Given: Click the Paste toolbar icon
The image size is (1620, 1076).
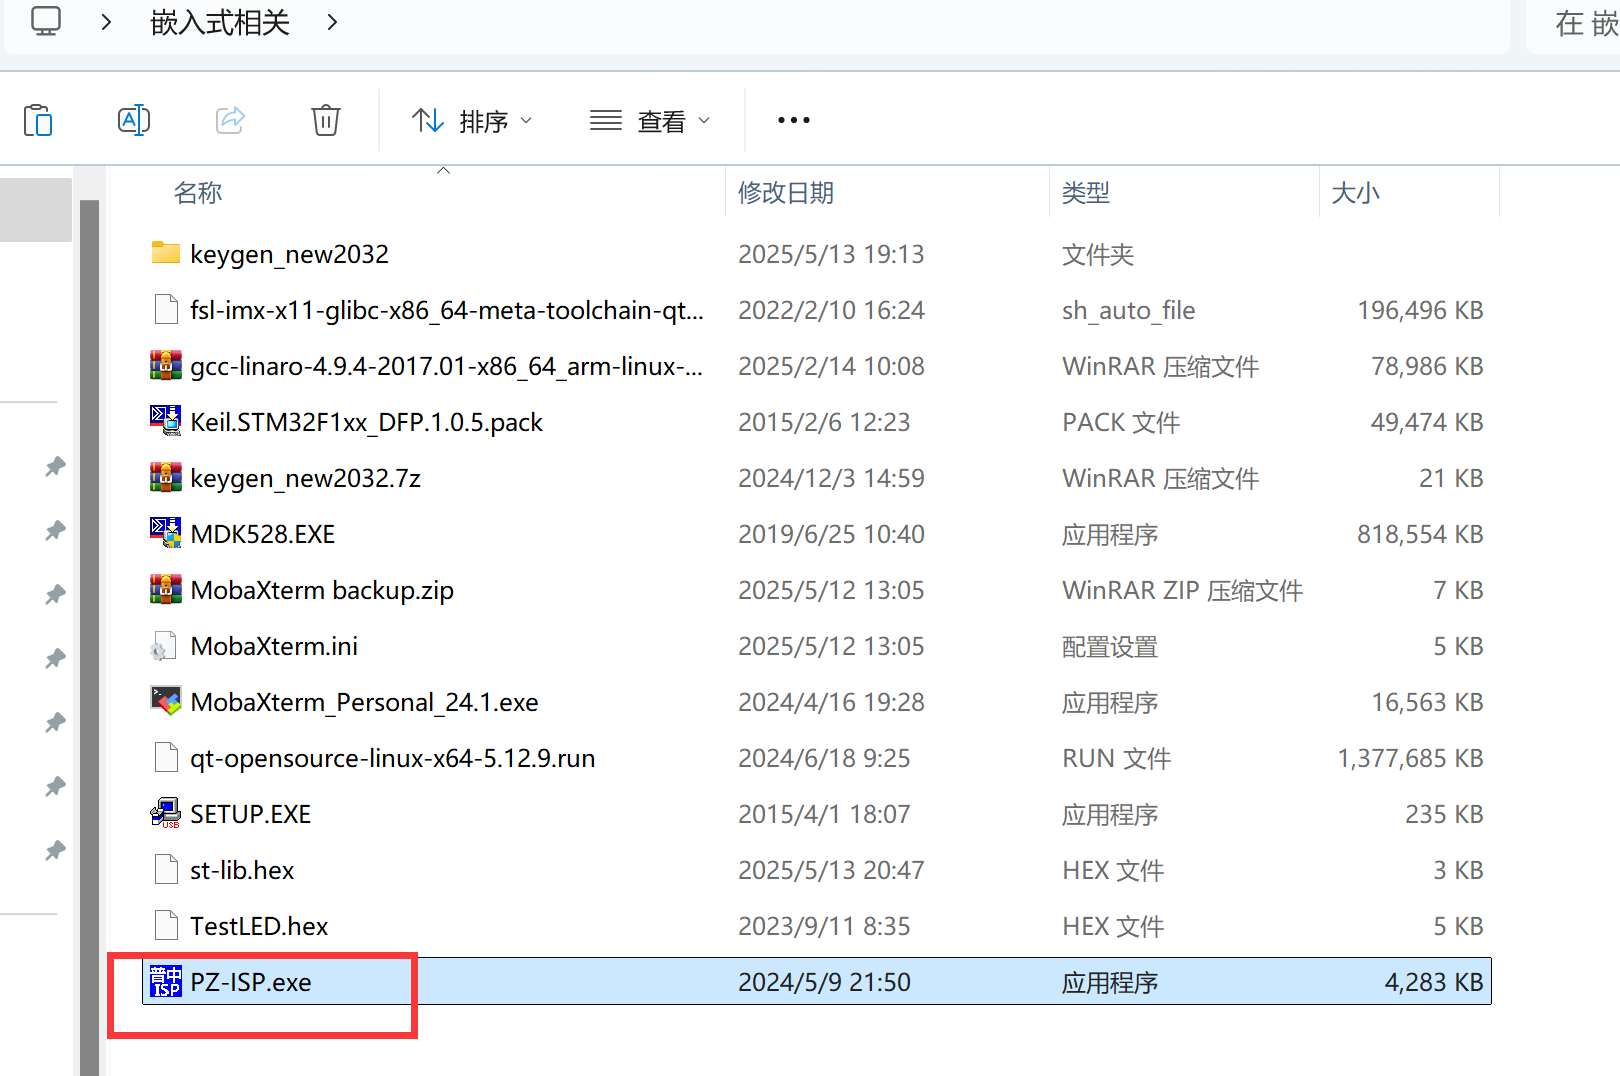Looking at the screenshot, I should pyautogui.click(x=38, y=120).
